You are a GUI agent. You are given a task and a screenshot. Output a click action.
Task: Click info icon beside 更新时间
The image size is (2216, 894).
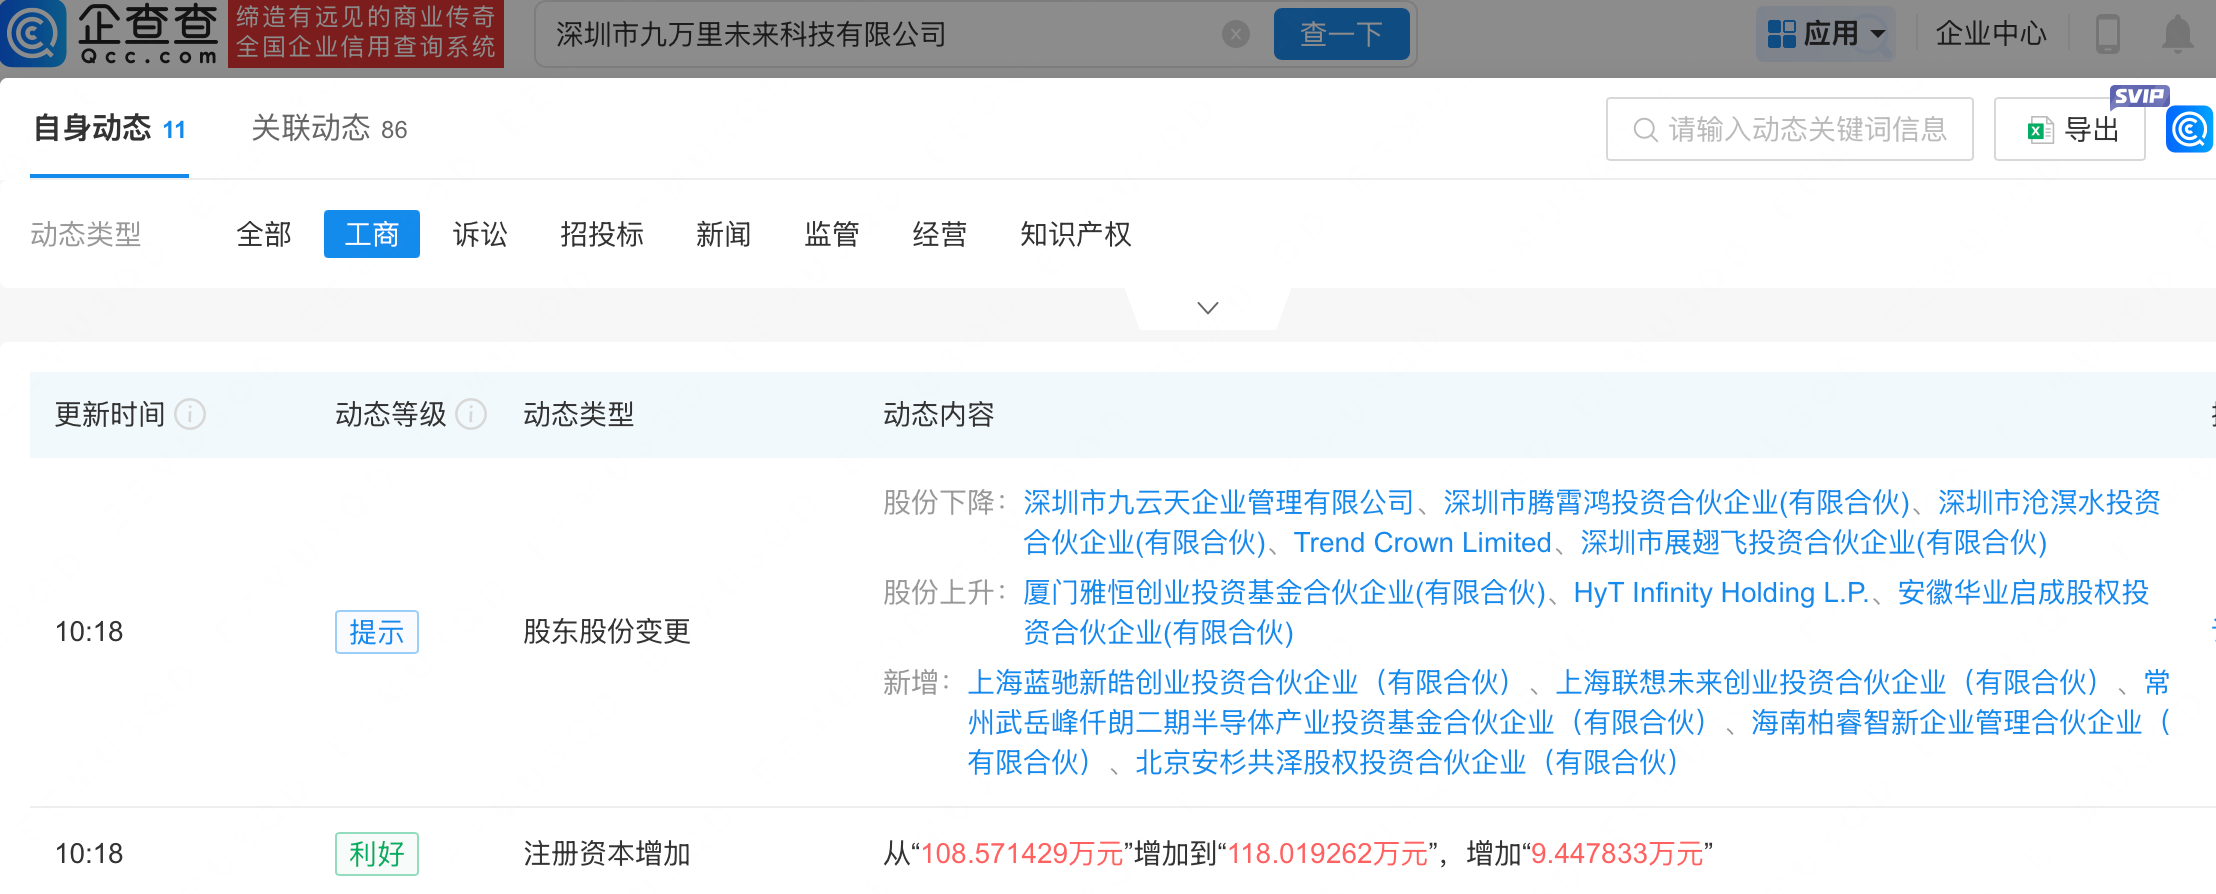click(190, 414)
